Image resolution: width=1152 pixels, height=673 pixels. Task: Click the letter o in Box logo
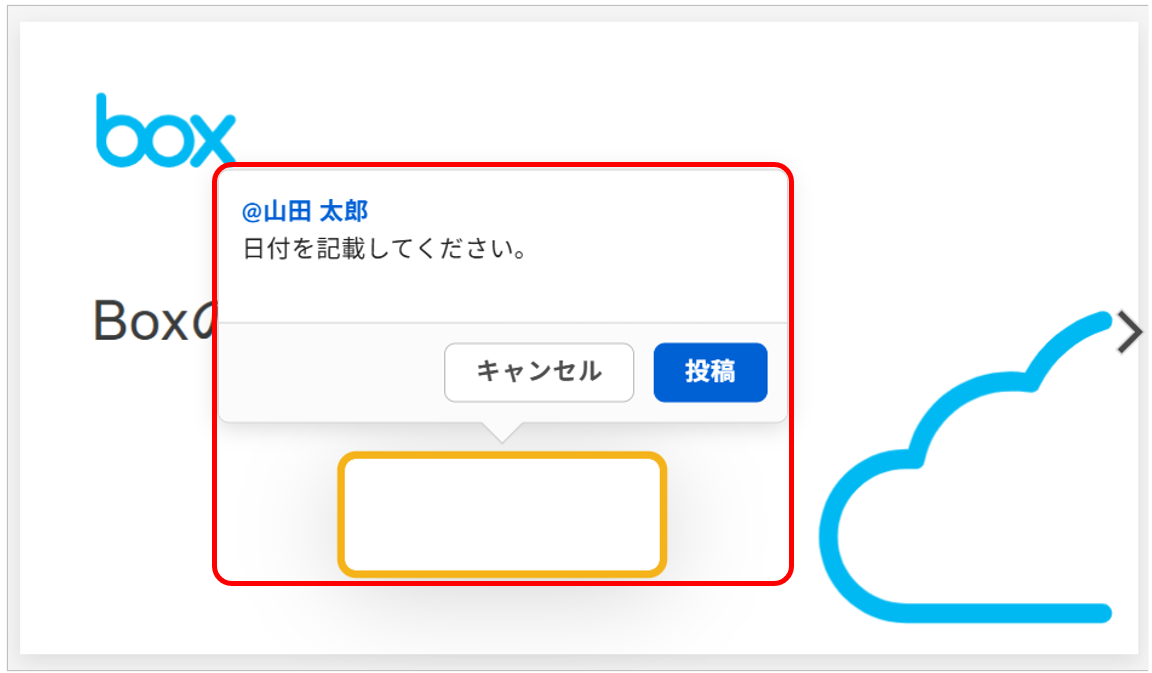click(x=163, y=141)
